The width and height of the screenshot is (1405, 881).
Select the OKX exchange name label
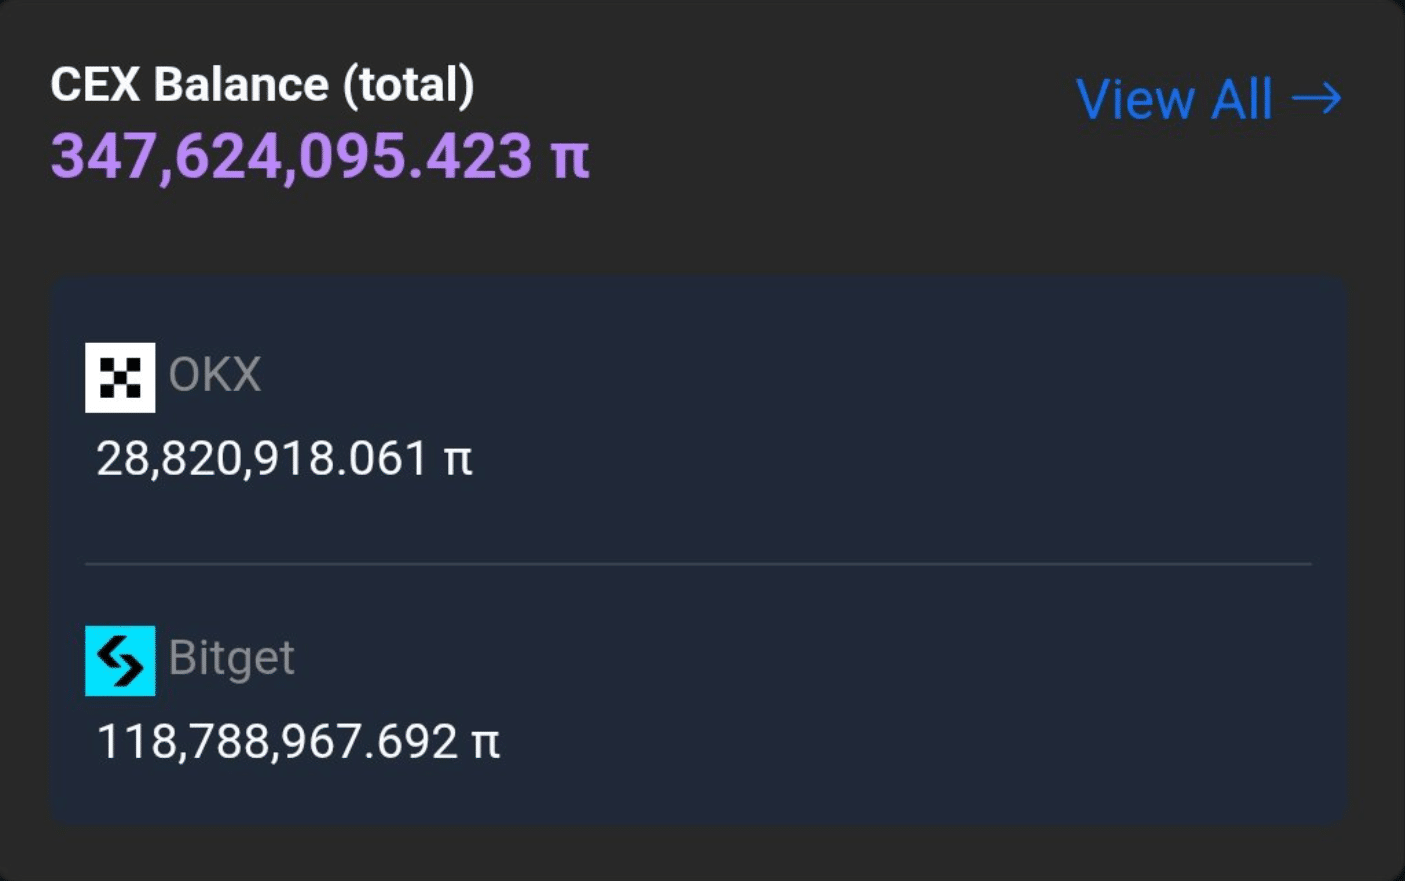point(214,375)
